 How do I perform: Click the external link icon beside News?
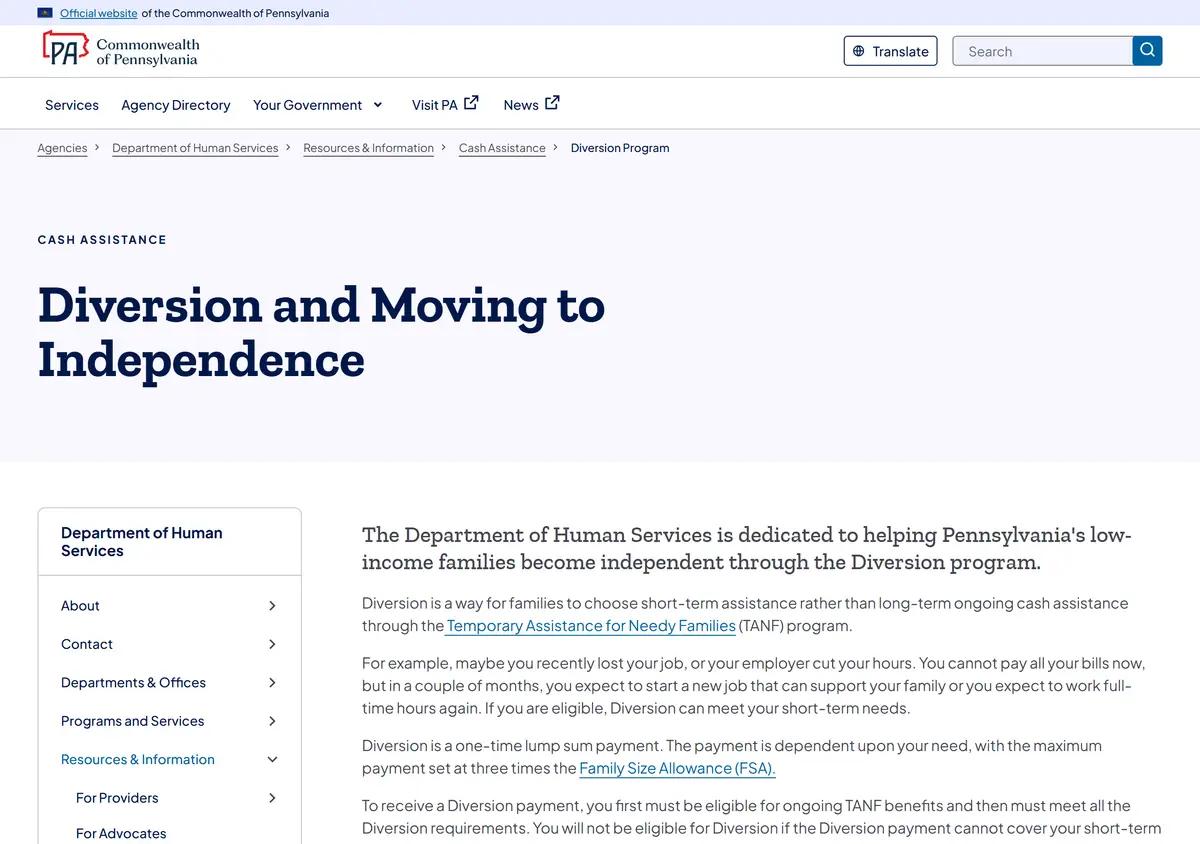point(552,102)
